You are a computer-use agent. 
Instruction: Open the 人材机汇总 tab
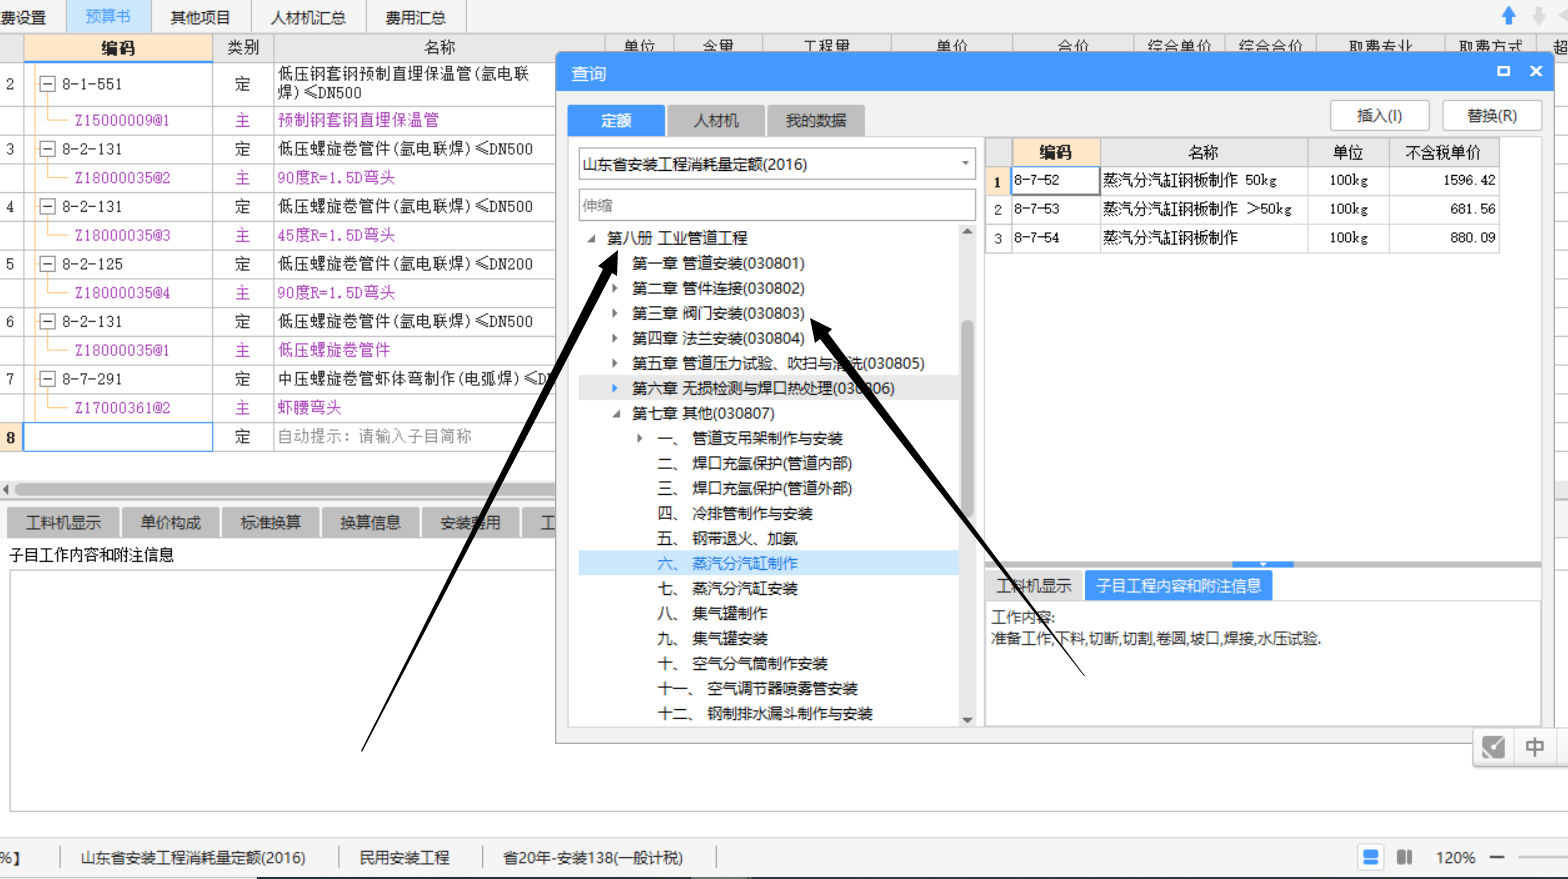pyautogui.click(x=308, y=17)
